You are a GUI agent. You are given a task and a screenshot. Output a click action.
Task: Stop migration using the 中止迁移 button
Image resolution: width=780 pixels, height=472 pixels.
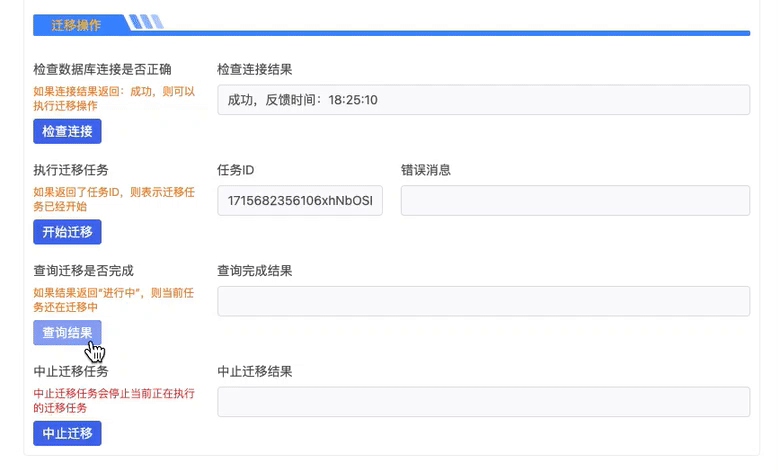coord(67,433)
